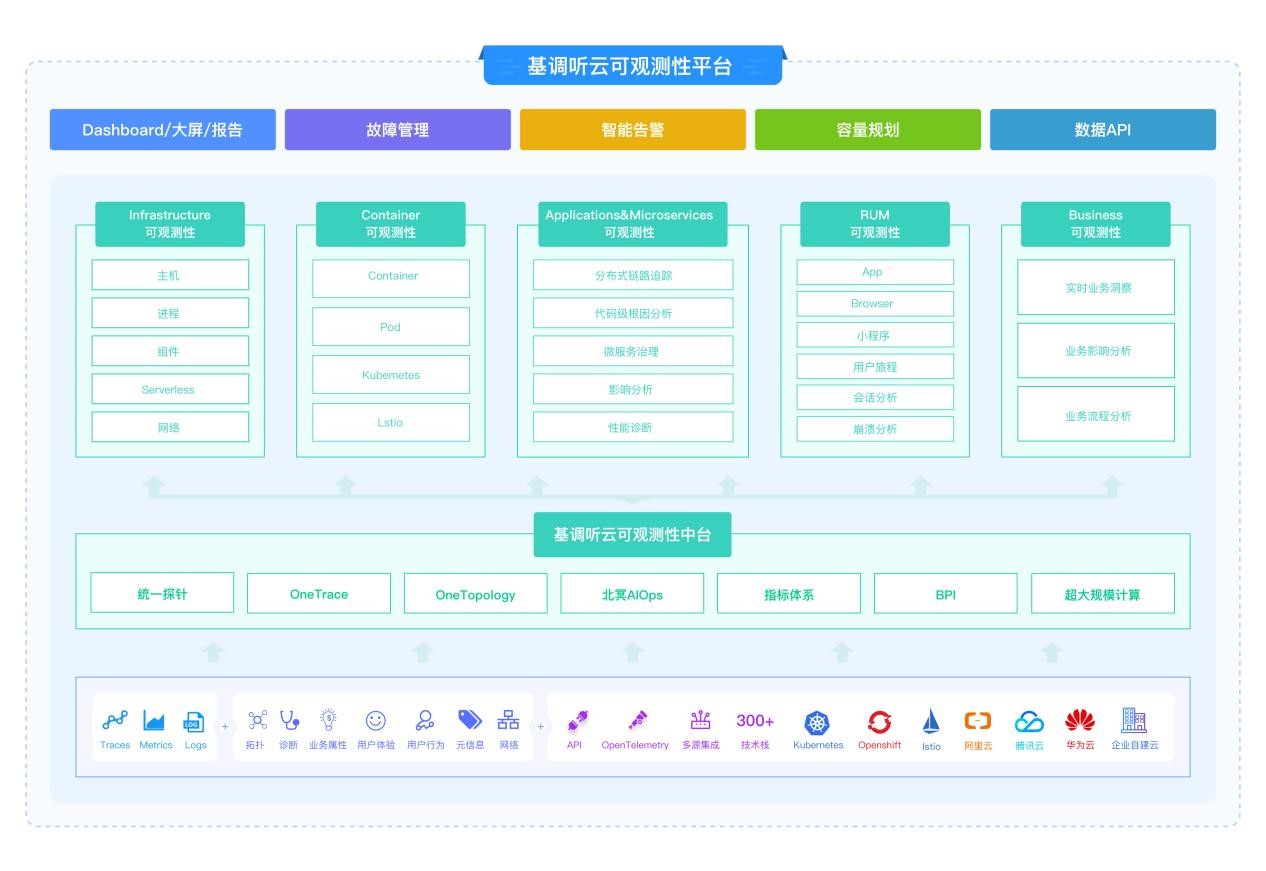Click the 实时业务洞察 box
The height and width of the screenshot is (871, 1266).
tap(1096, 288)
